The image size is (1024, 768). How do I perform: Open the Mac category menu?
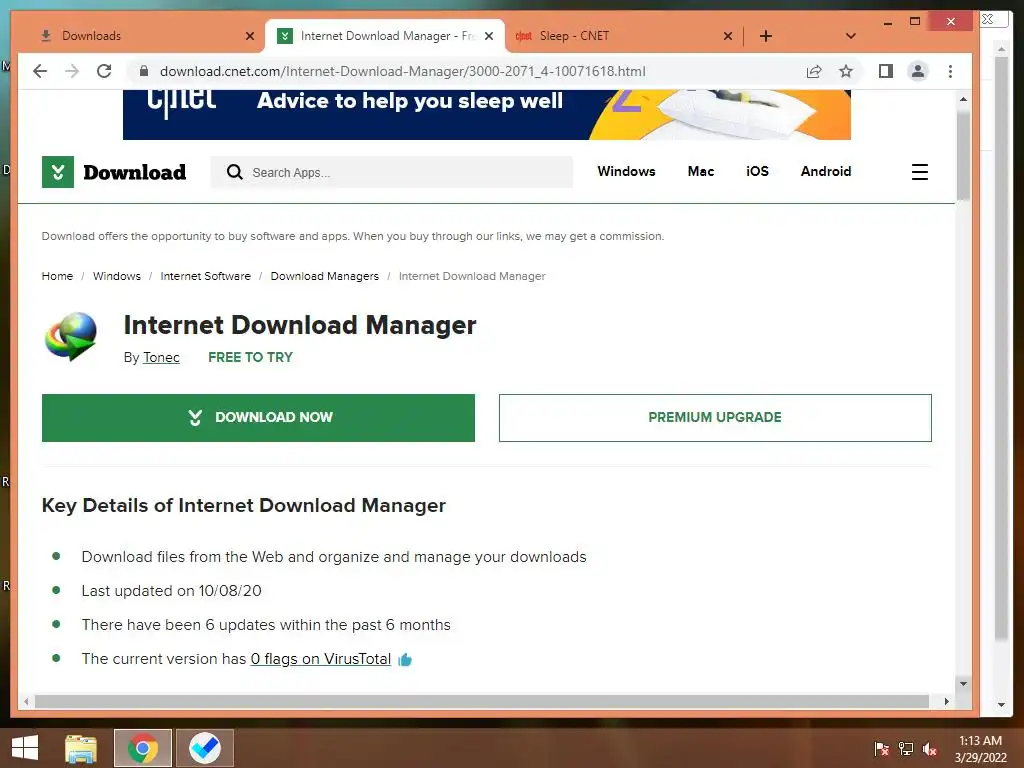point(701,171)
